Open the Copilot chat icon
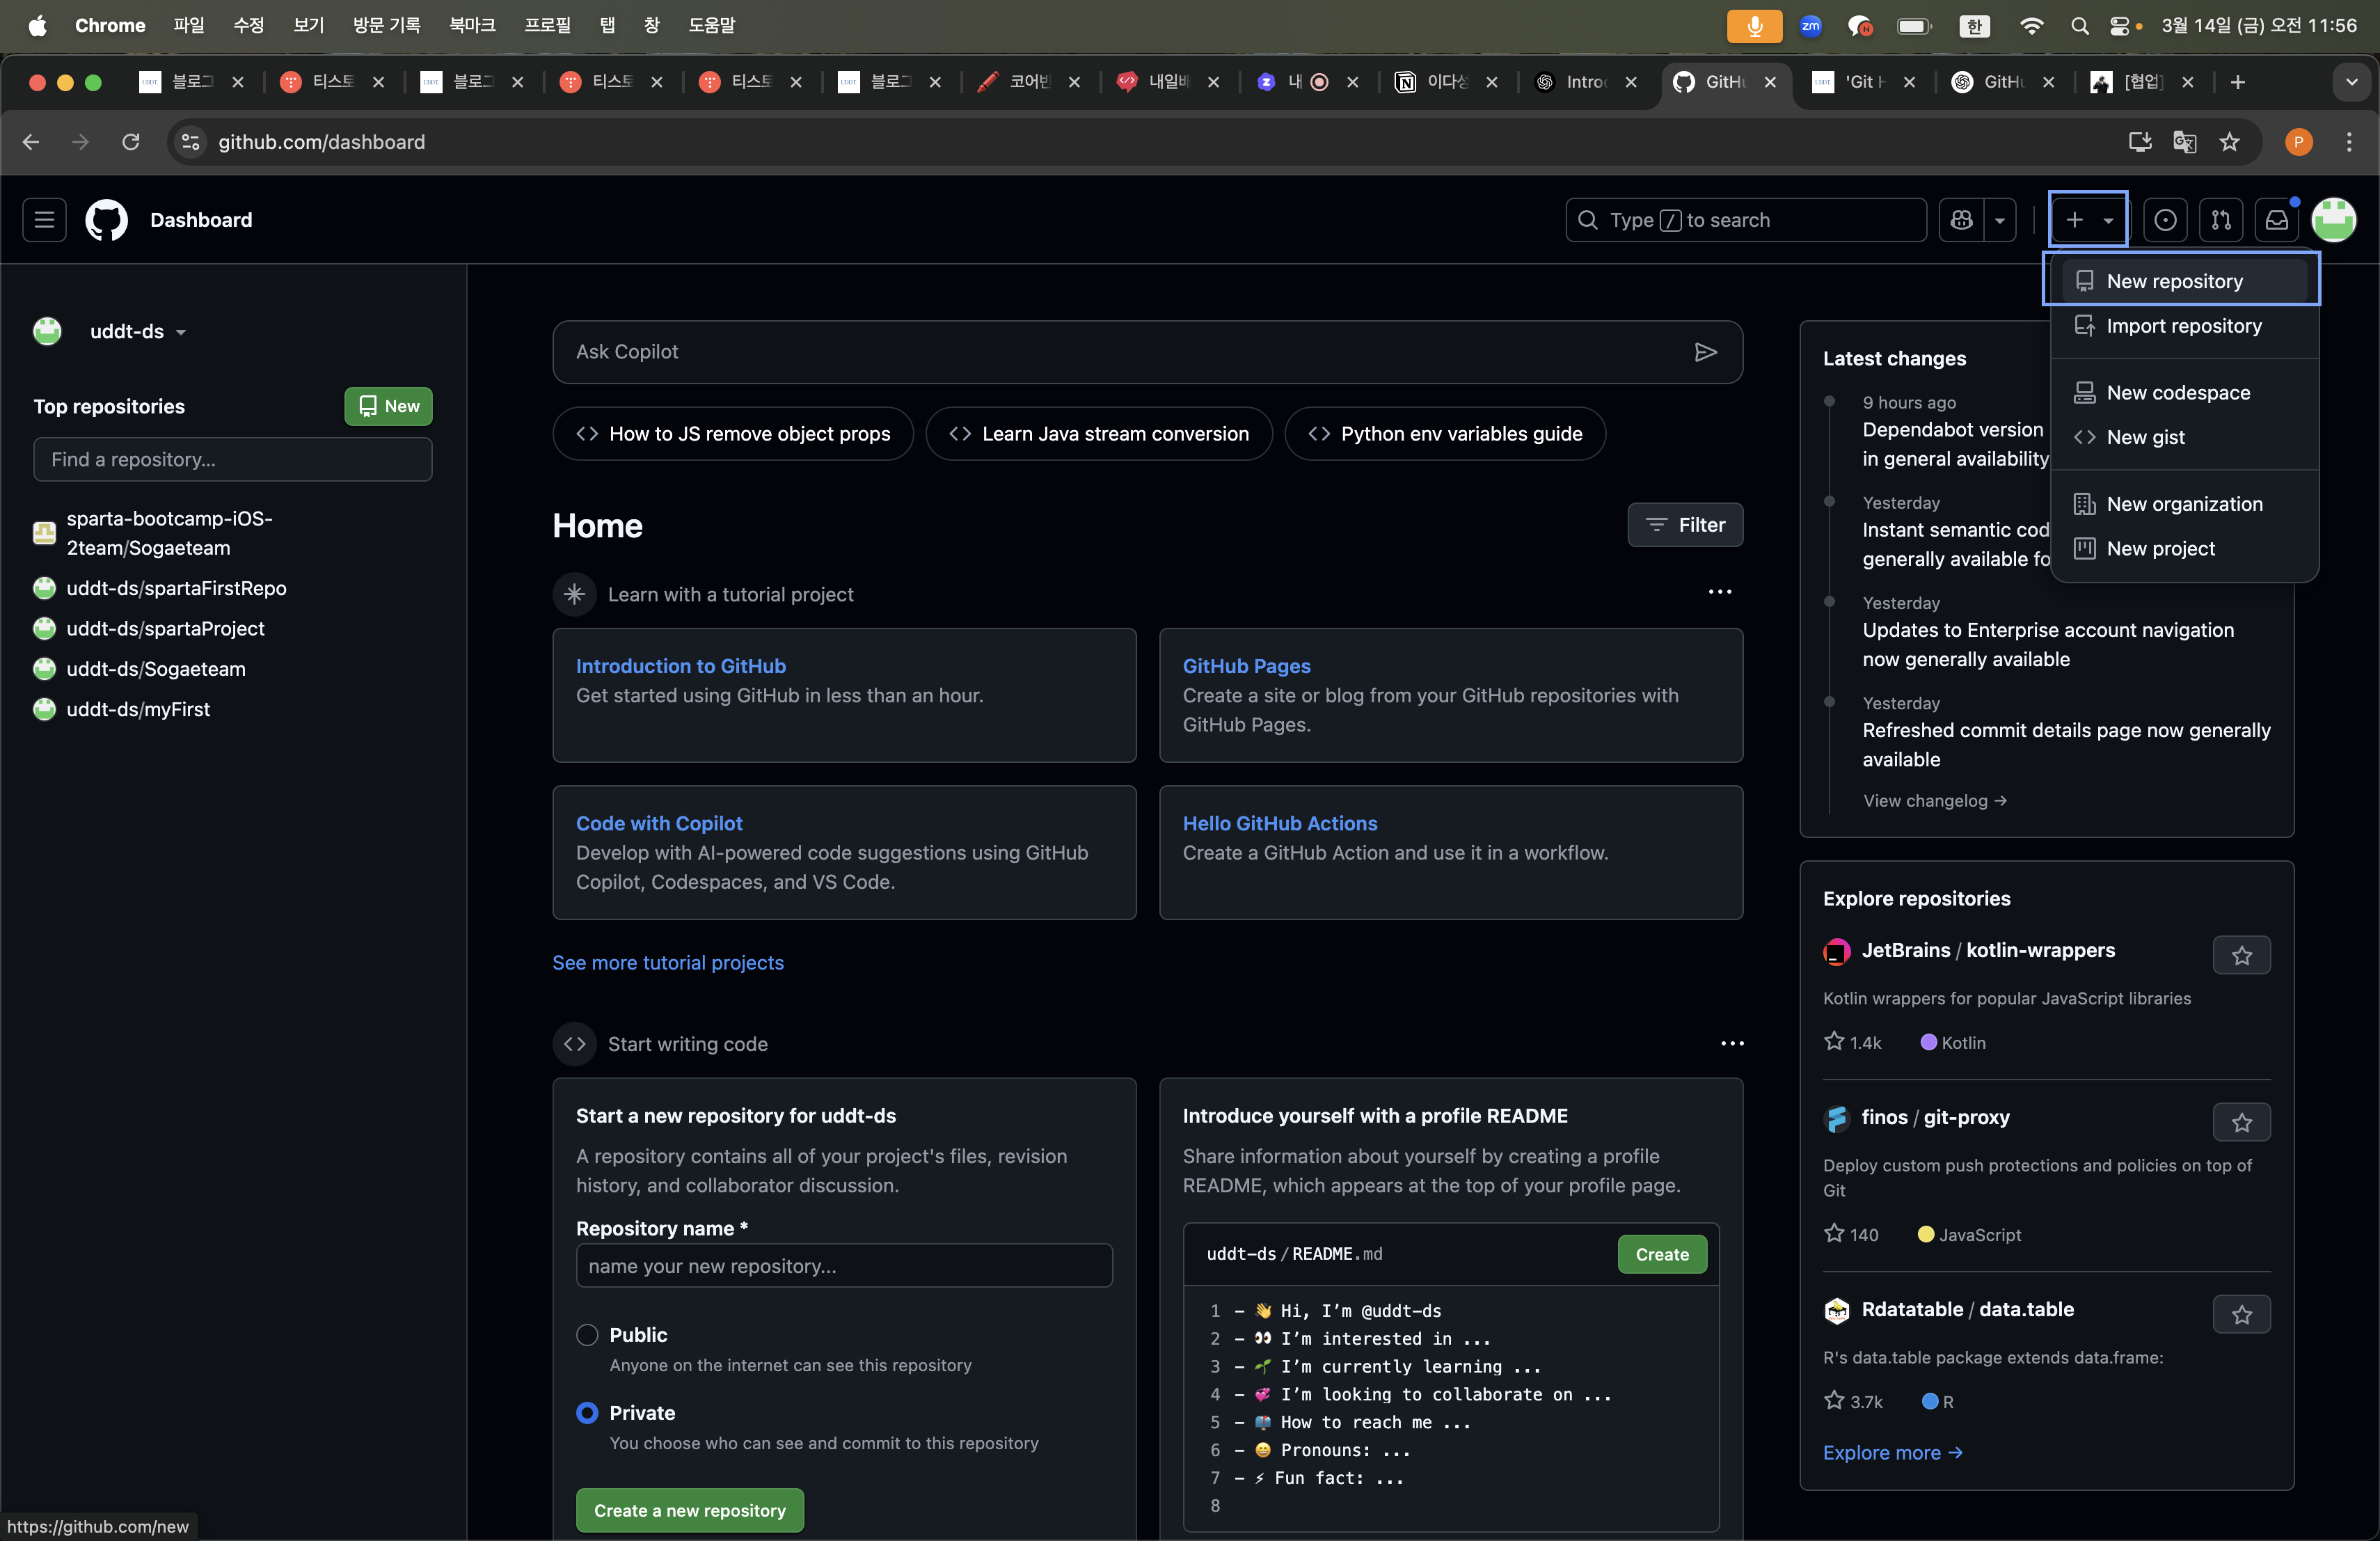2380x1541 pixels. click(x=1961, y=220)
